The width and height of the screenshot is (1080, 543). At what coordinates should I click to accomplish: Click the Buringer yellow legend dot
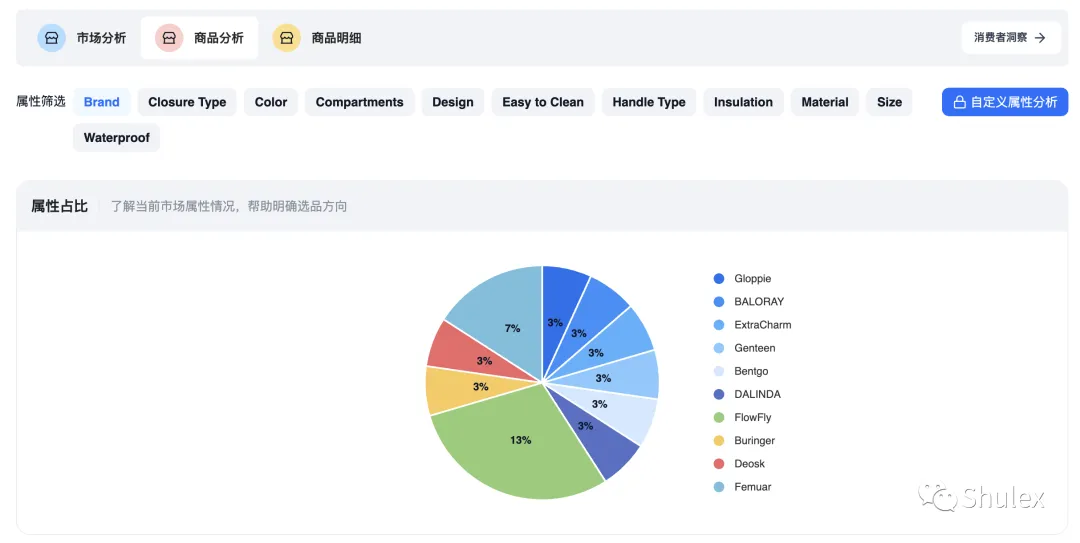(719, 440)
